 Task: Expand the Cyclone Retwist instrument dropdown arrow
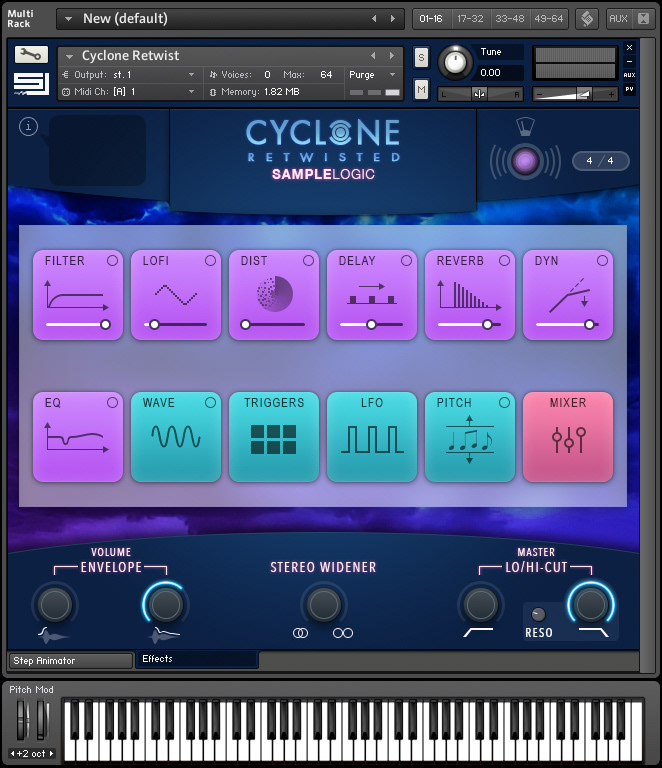tap(69, 56)
